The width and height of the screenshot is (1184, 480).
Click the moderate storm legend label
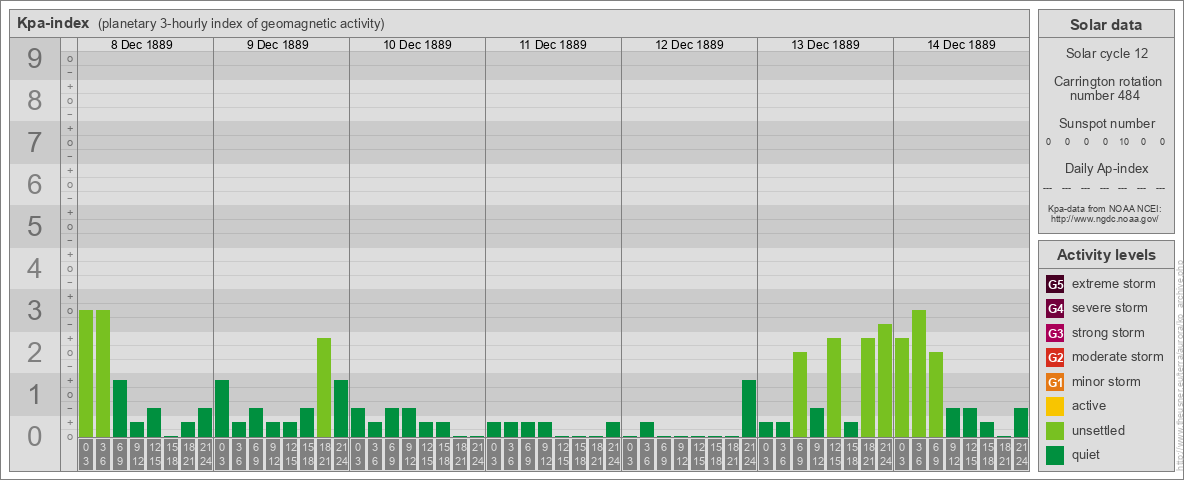(1118, 356)
